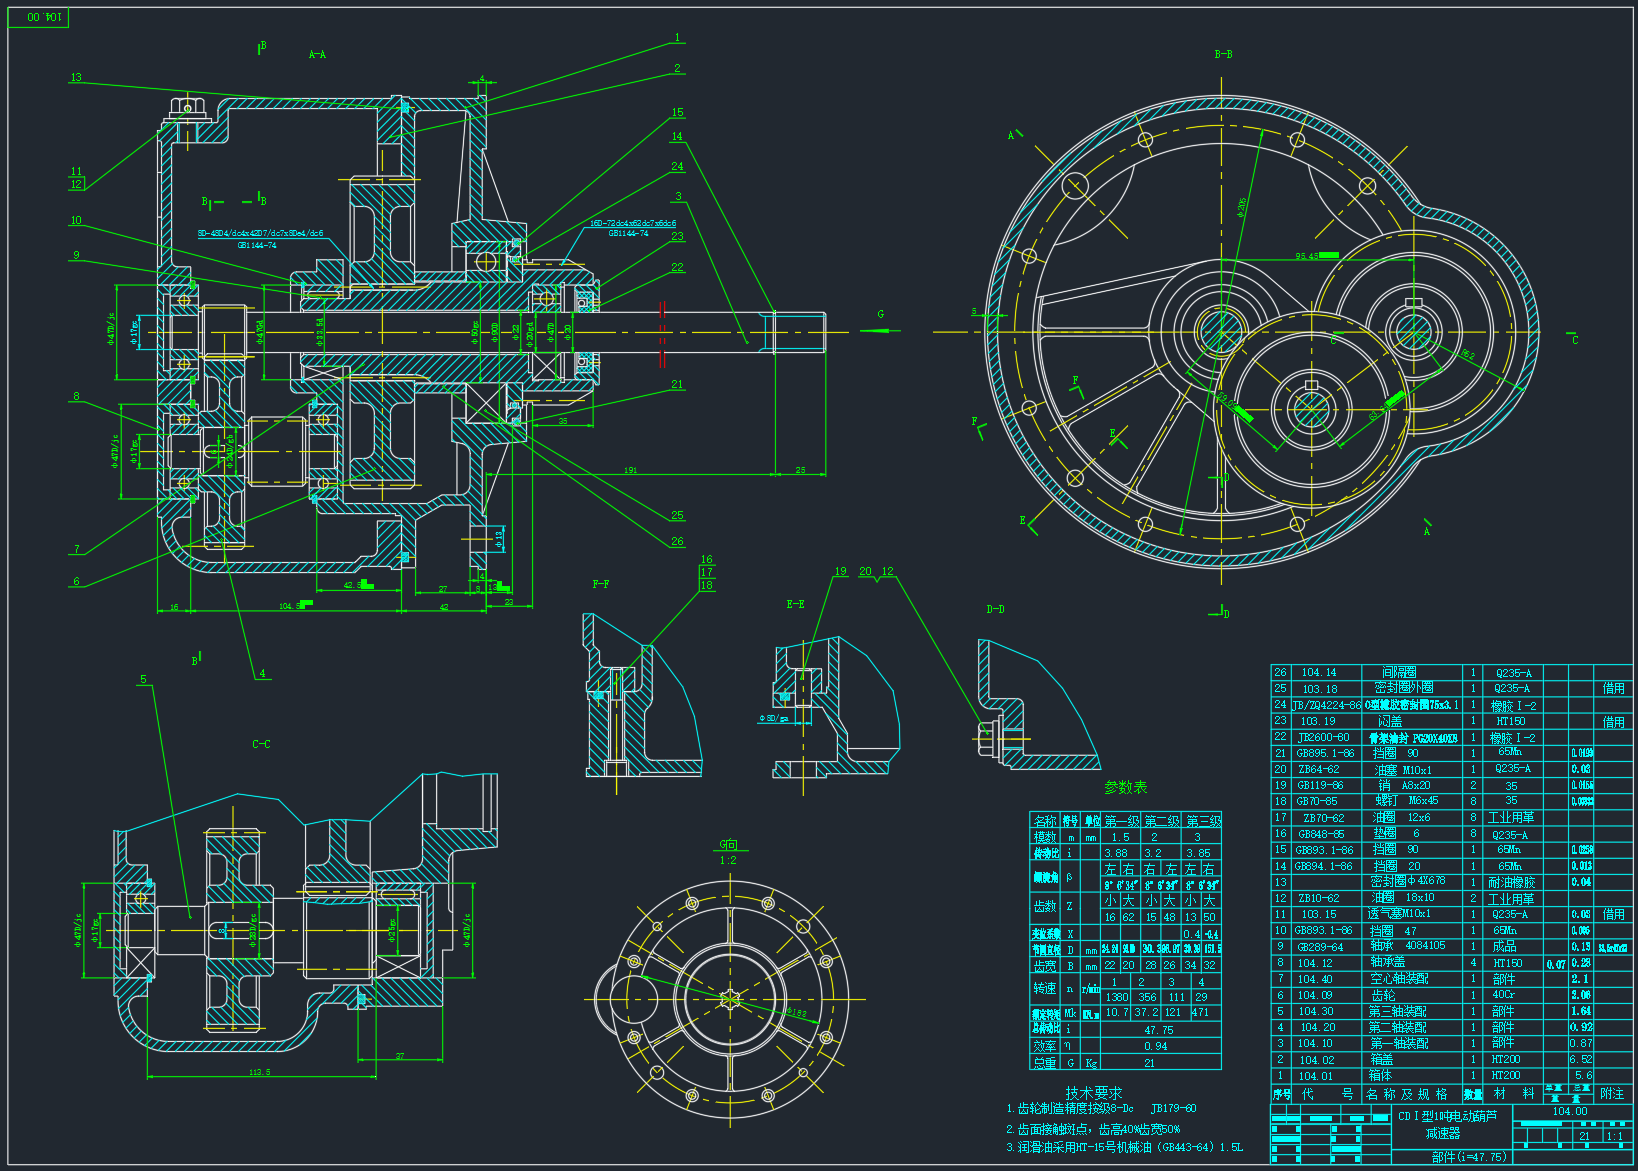Select the C-C section view label

click(261, 744)
